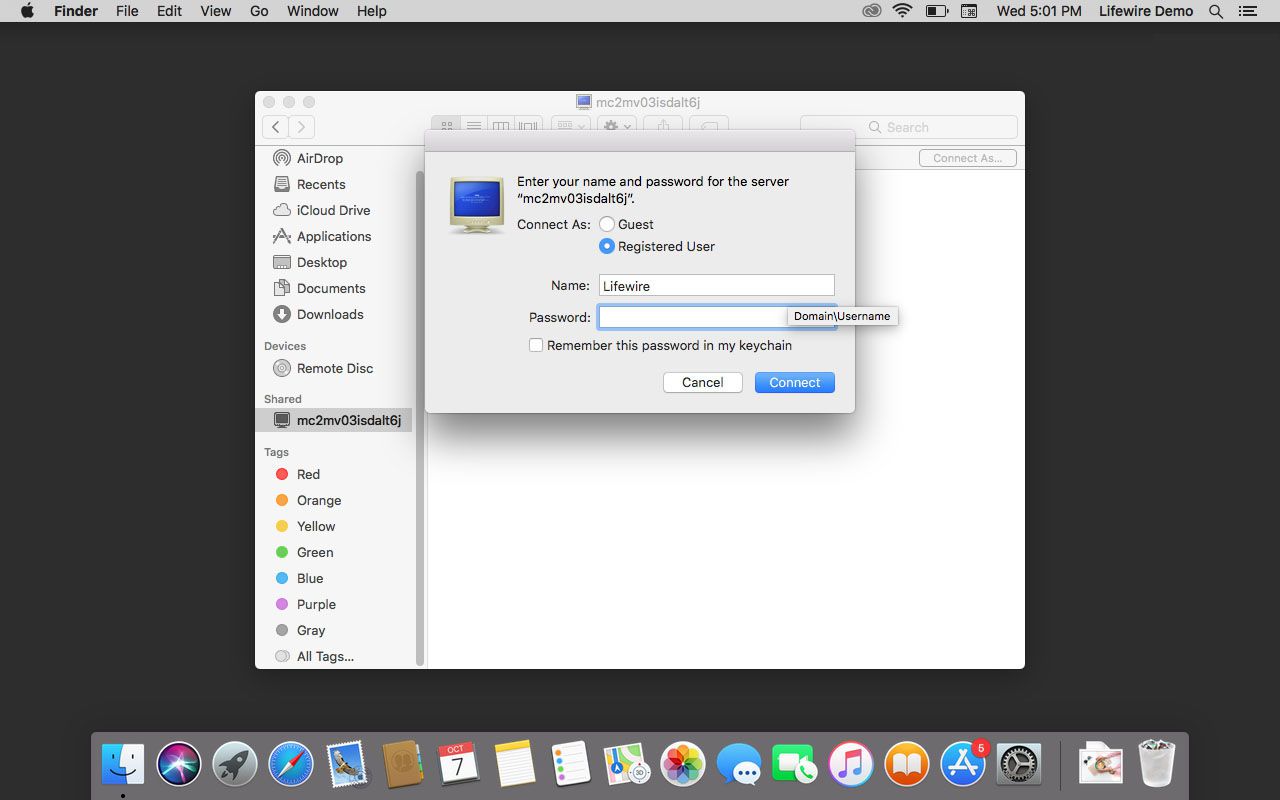
Task: Click the Finder Search field
Action: coord(909,127)
